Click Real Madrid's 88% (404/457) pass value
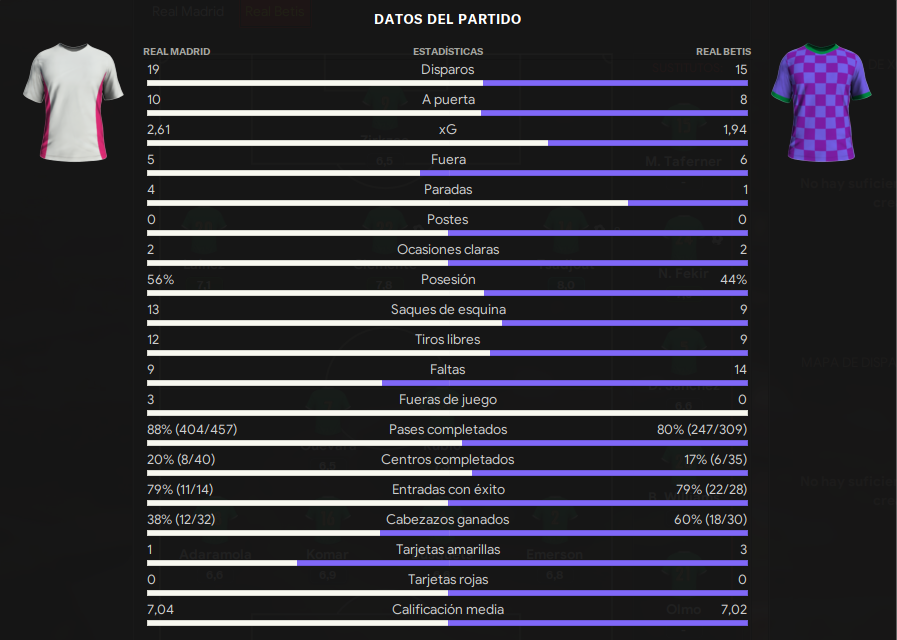This screenshot has width=897, height=640. tap(192, 430)
